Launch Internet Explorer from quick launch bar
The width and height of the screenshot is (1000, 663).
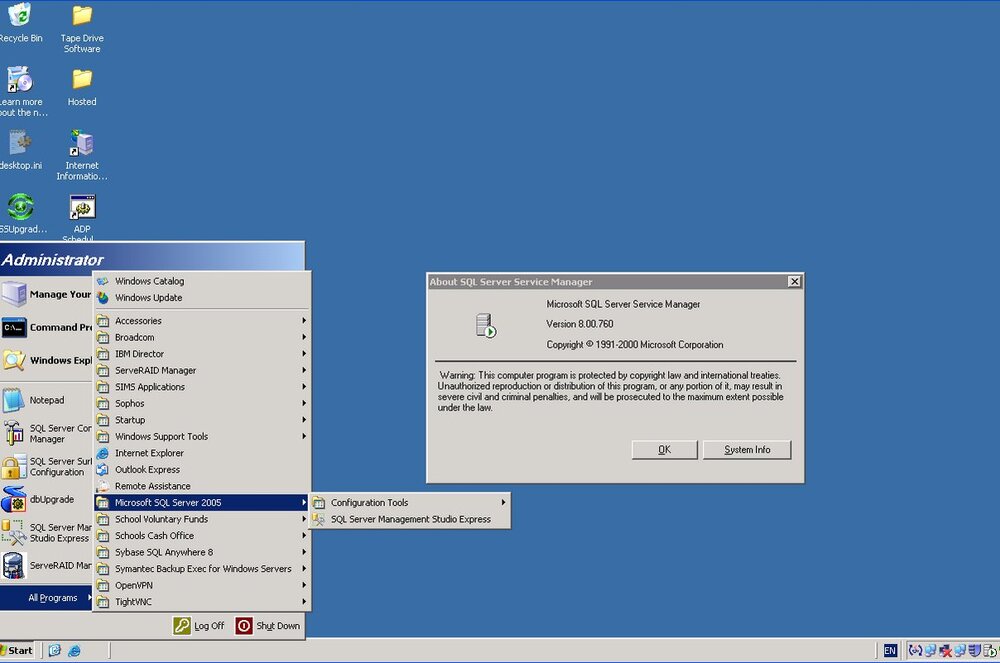click(74, 650)
